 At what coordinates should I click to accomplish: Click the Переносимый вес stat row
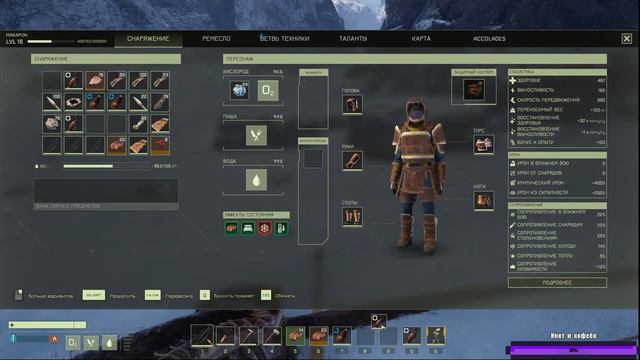[557, 110]
